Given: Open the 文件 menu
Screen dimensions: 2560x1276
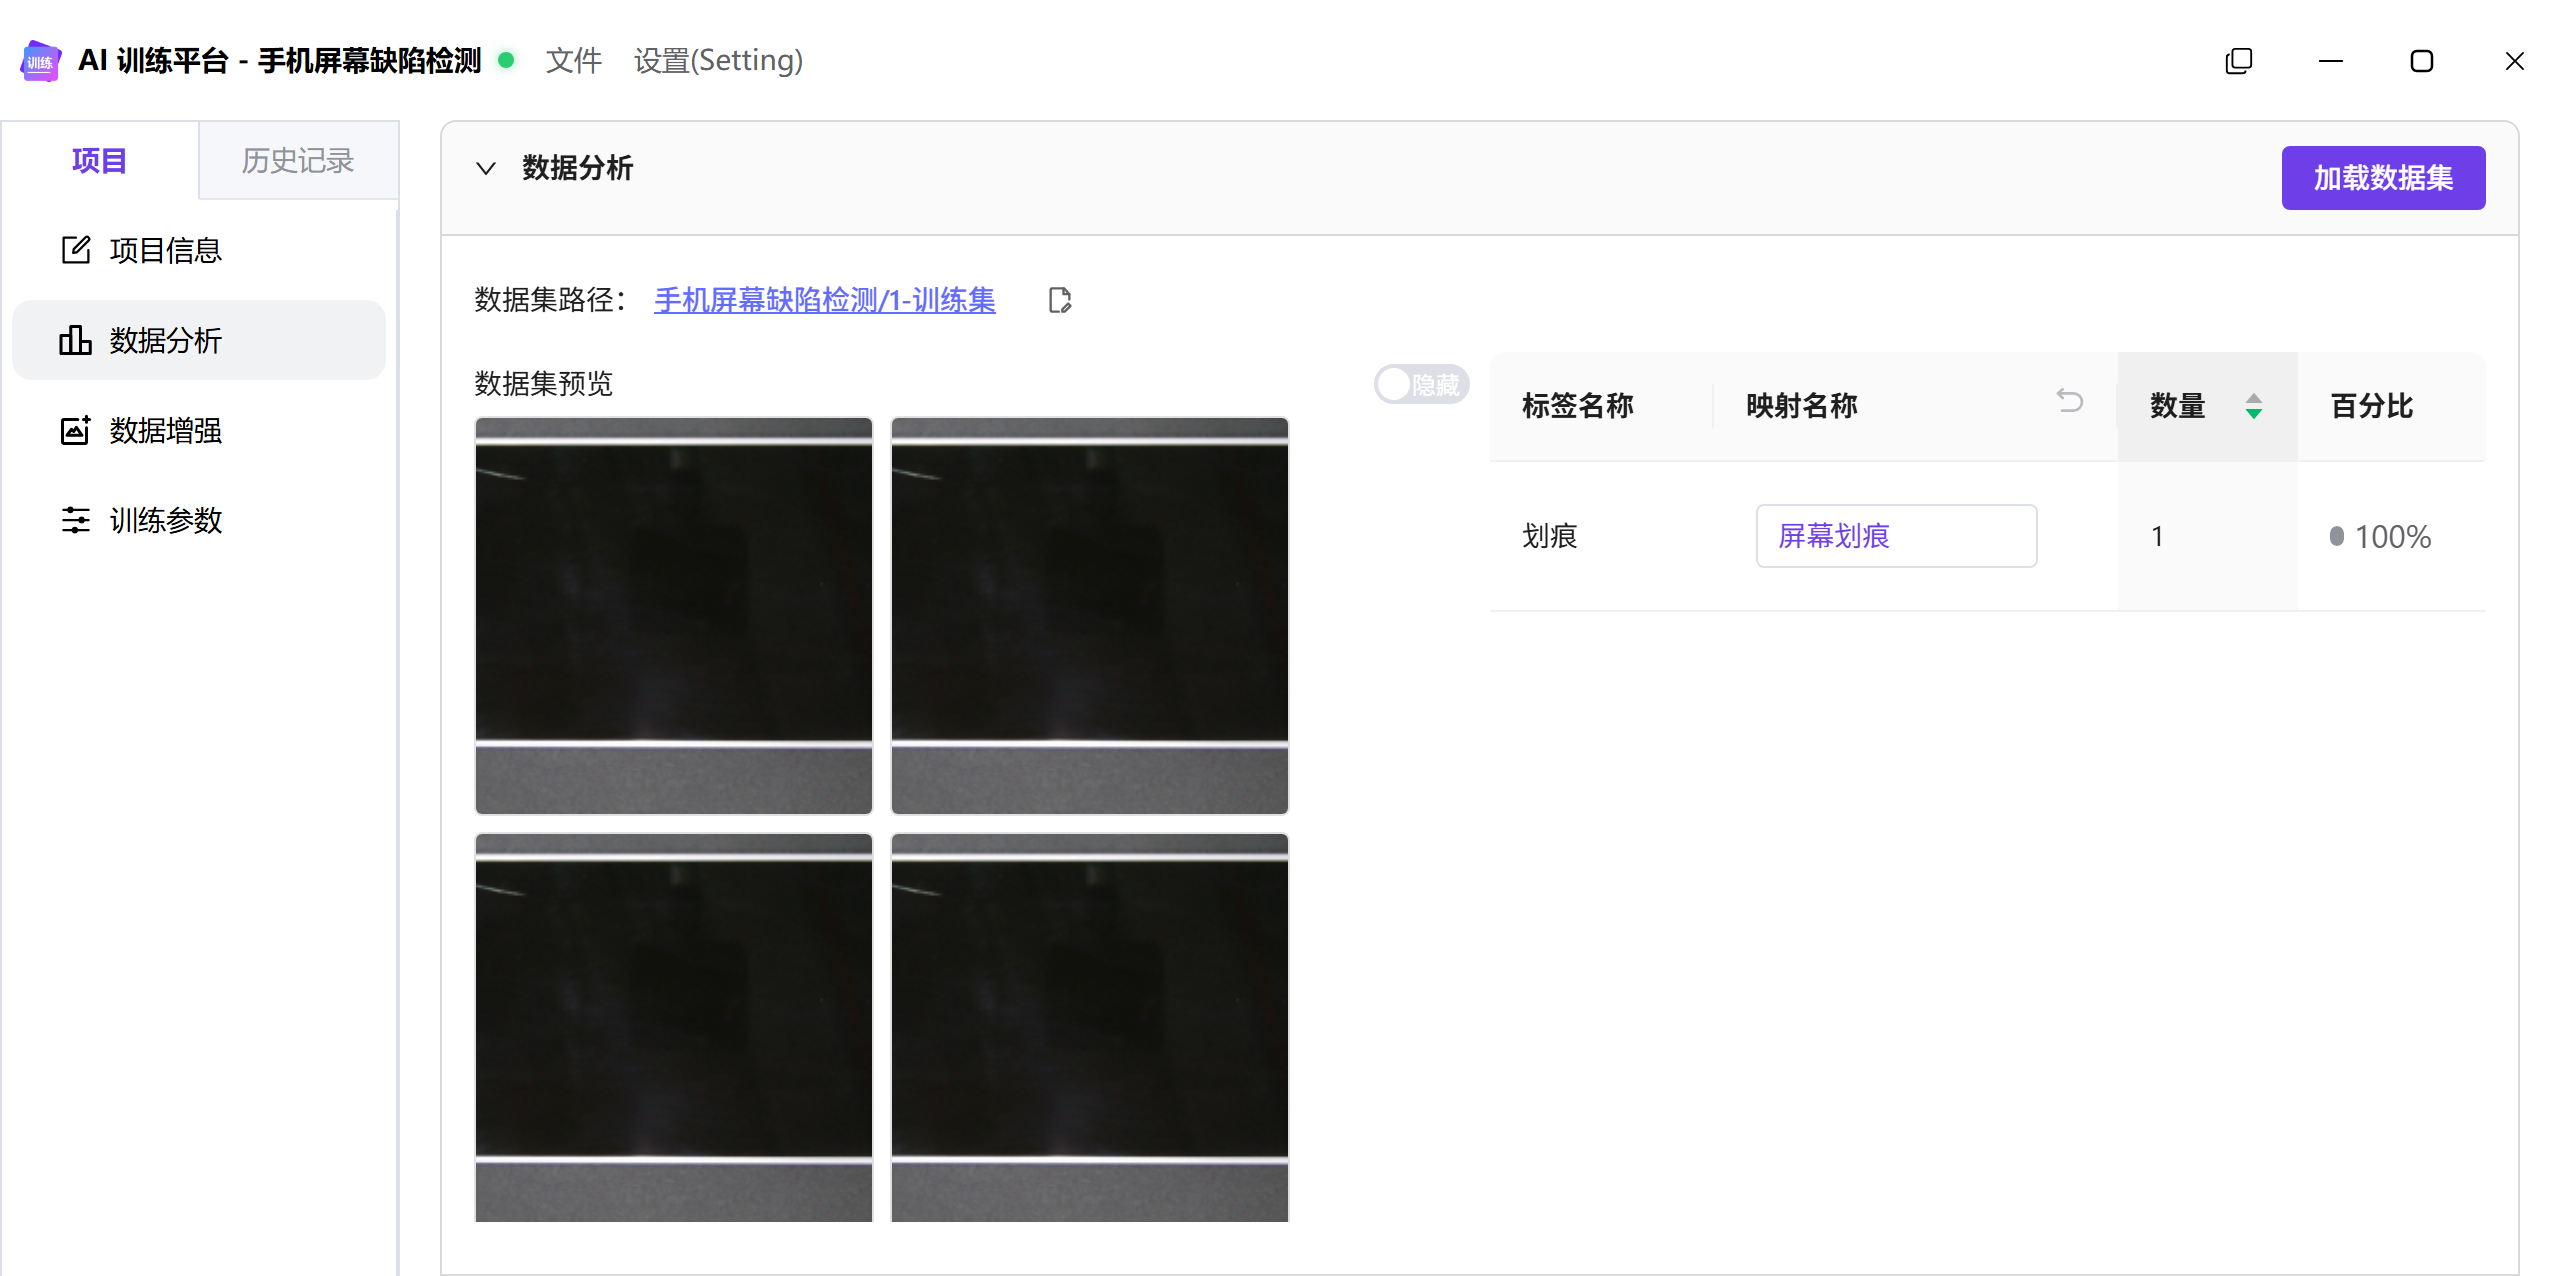Looking at the screenshot, I should point(574,61).
